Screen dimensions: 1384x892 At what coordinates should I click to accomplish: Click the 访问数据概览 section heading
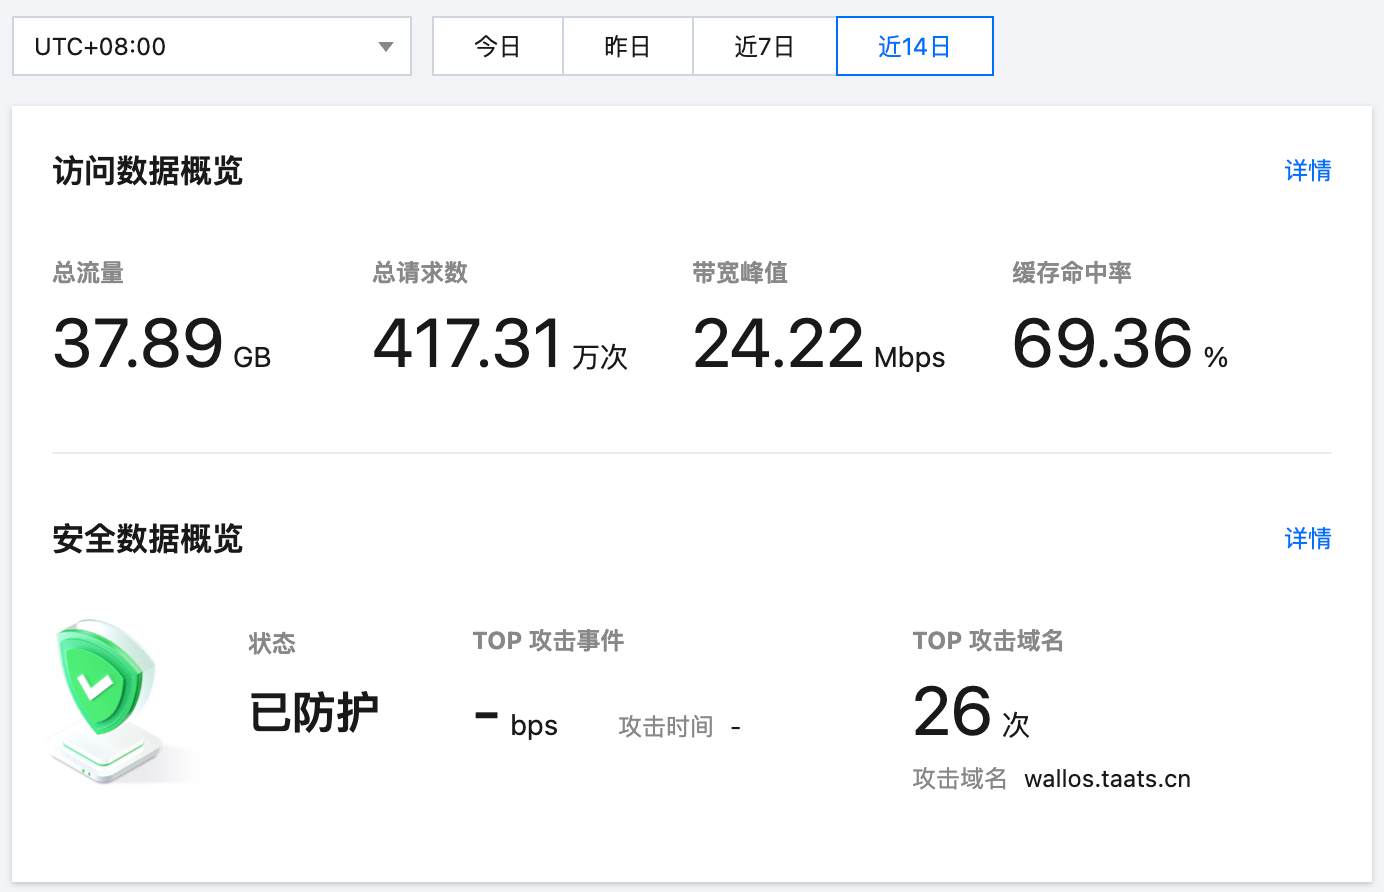click(x=148, y=171)
